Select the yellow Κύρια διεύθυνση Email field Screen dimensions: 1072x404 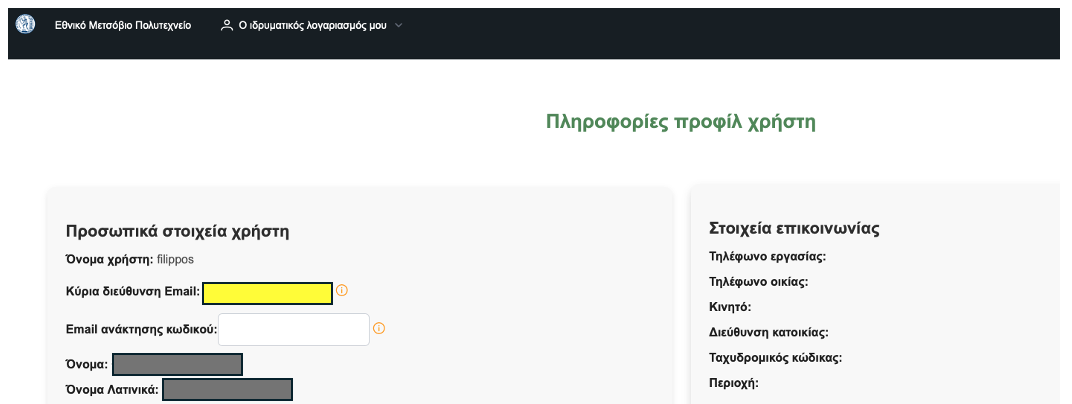[267, 292]
